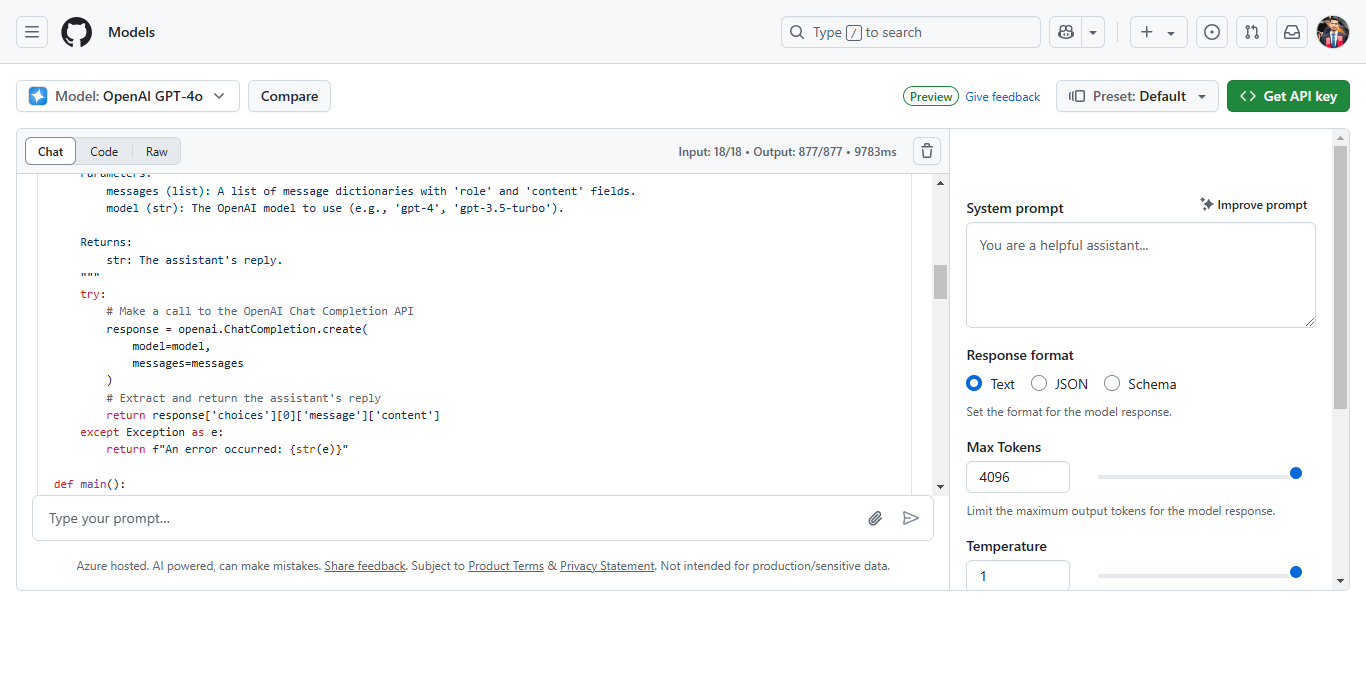
Task: Open the Privacy Statement link
Action: click(607, 565)
